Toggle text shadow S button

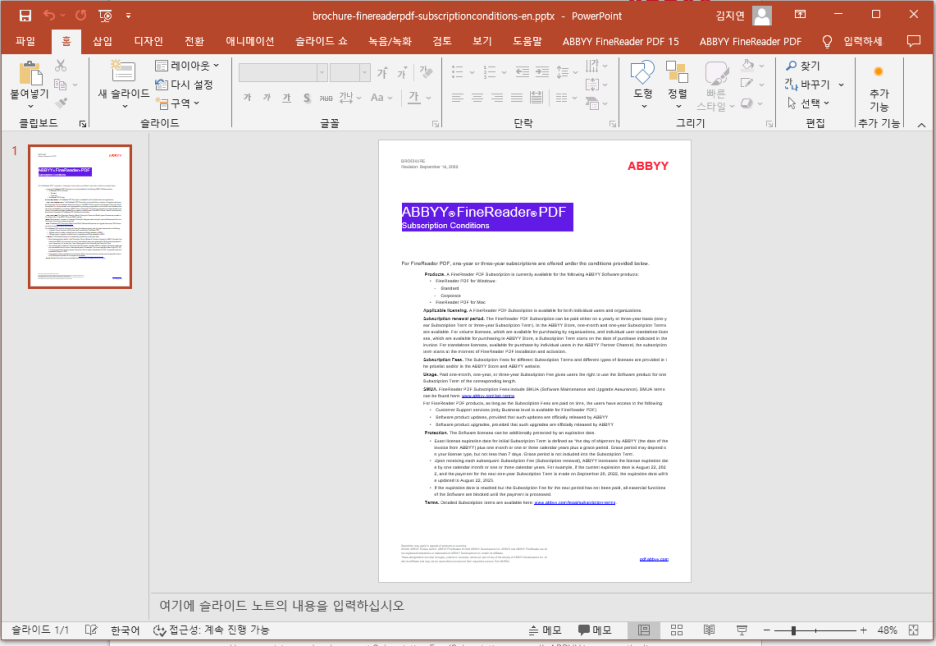pos(306,97)
